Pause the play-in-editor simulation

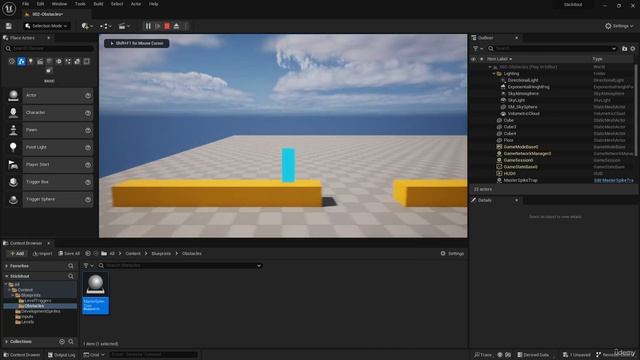148,26
